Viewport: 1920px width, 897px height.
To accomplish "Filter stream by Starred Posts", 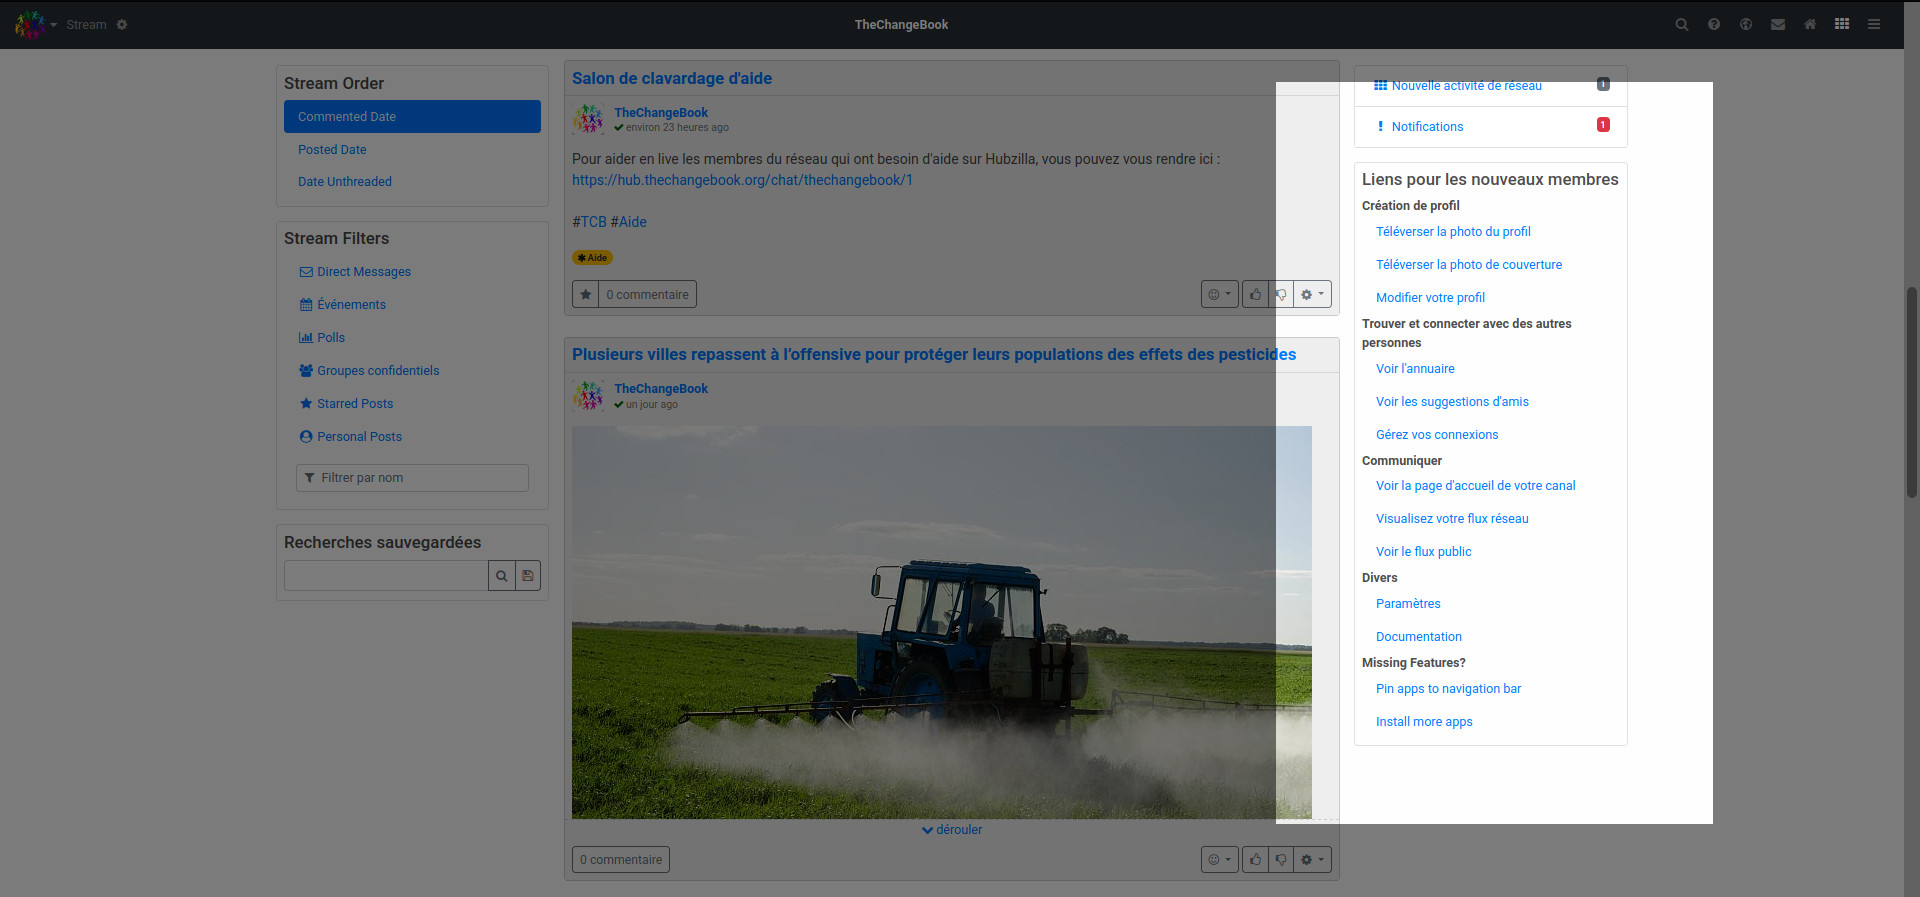I will pyautogui.click(x=346, y=404).
